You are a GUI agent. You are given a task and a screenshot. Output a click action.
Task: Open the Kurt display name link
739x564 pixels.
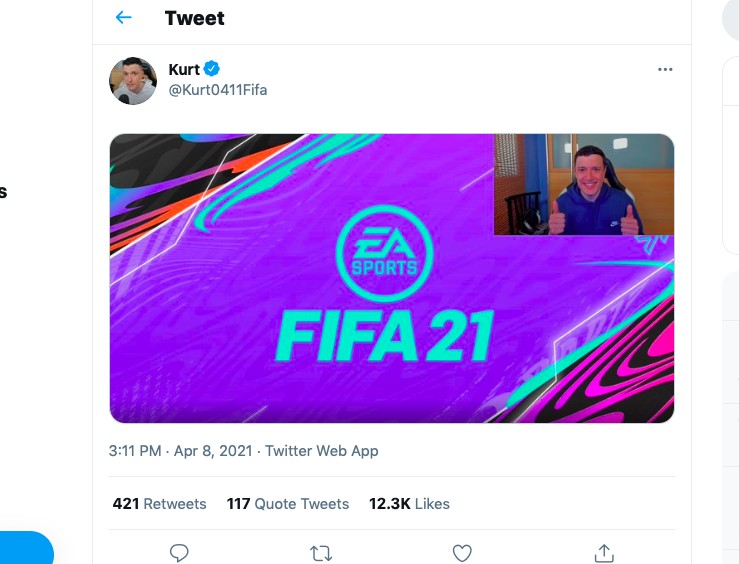click(184, 69)
